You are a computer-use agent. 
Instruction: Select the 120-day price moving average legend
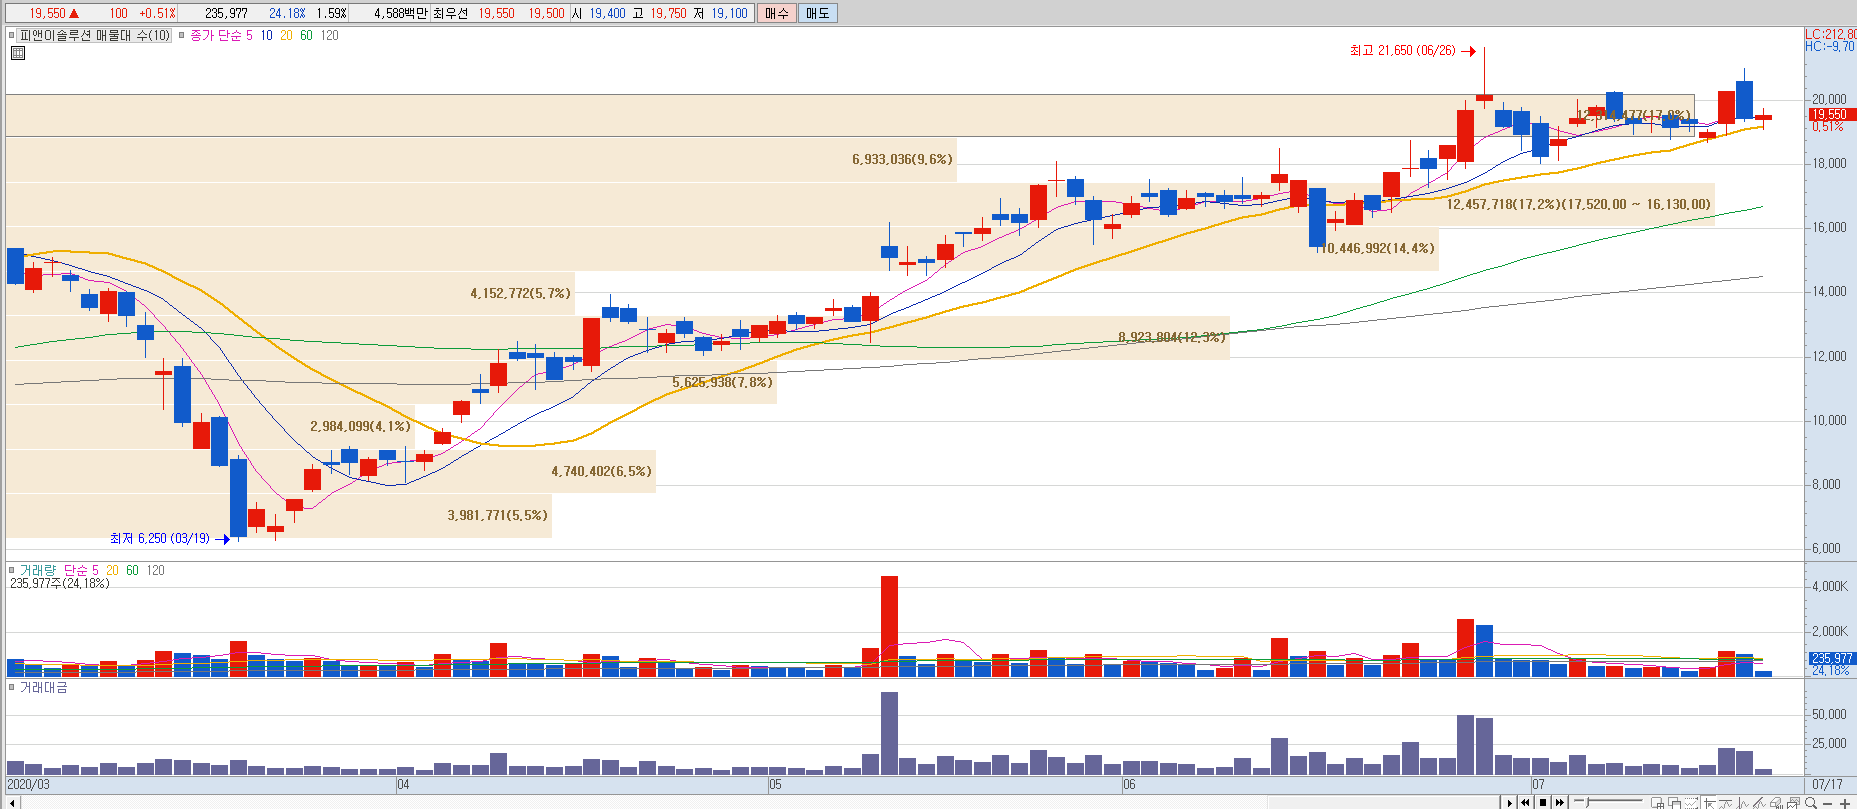point(329,35)
